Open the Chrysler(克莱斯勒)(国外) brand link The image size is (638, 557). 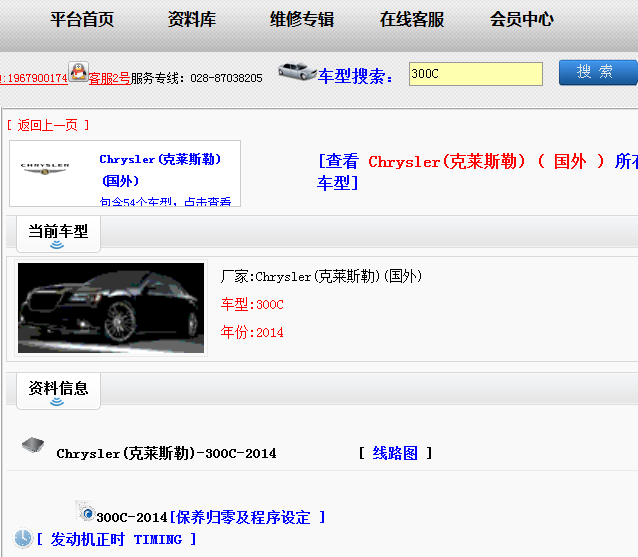(160, 170)
